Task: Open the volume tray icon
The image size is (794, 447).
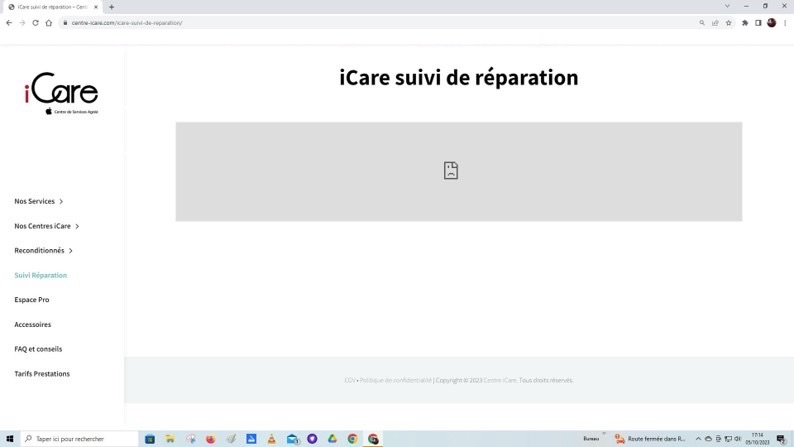Action: (x=738, y=439)
